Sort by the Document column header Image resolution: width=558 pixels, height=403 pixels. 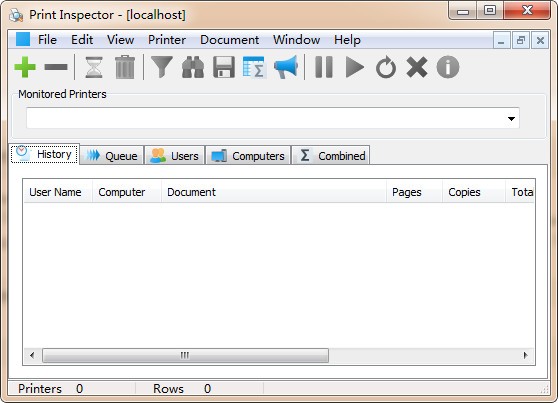tap(274, 192)
